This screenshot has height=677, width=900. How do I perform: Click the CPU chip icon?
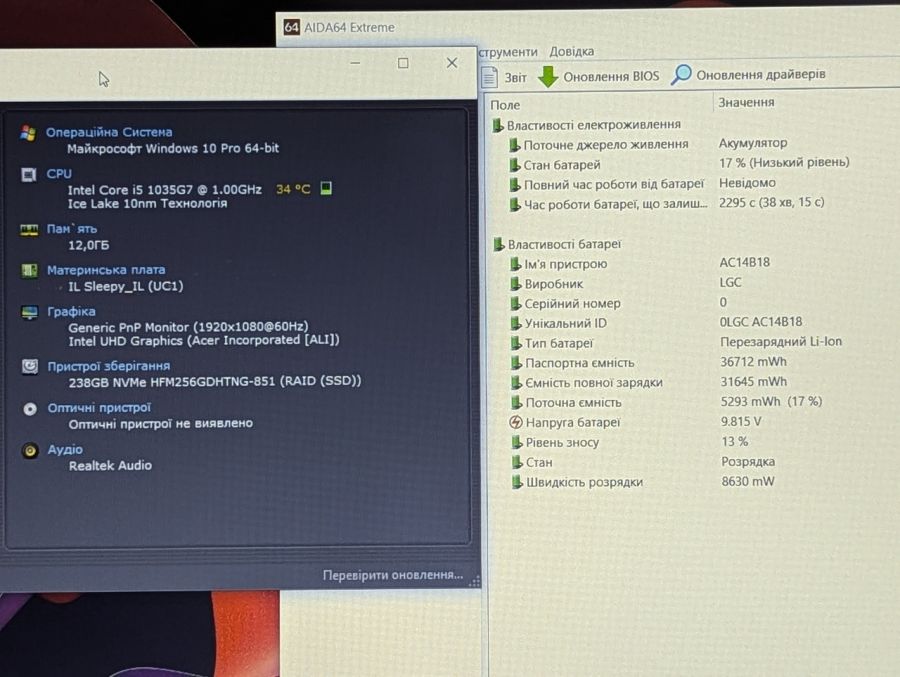(x=29, y=175)
